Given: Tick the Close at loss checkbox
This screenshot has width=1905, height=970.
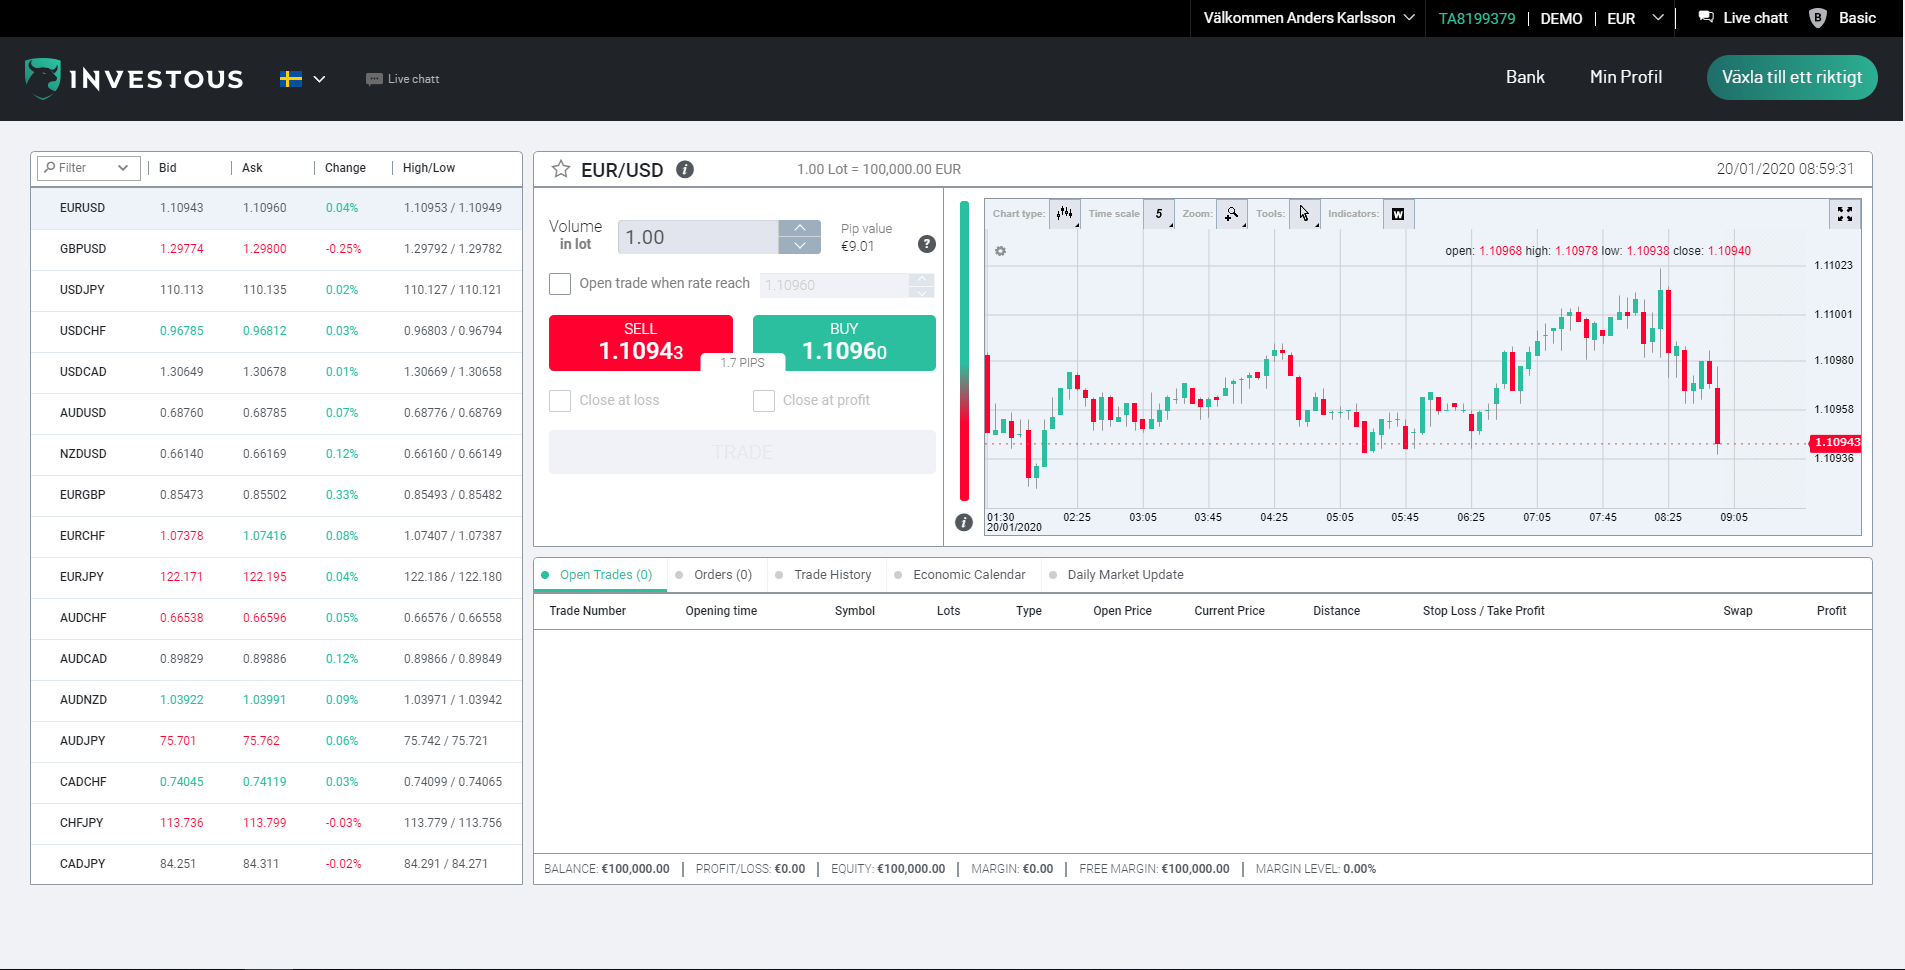Looking at the screenshot, I should coord(560,401).
